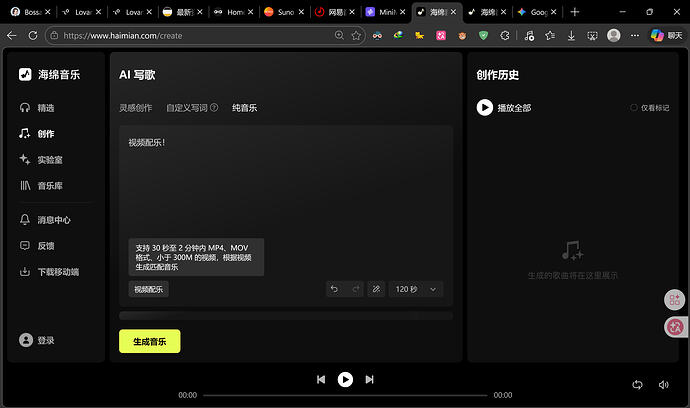Click the music note extension icon

pyautogui.click(x=529, y=36)
